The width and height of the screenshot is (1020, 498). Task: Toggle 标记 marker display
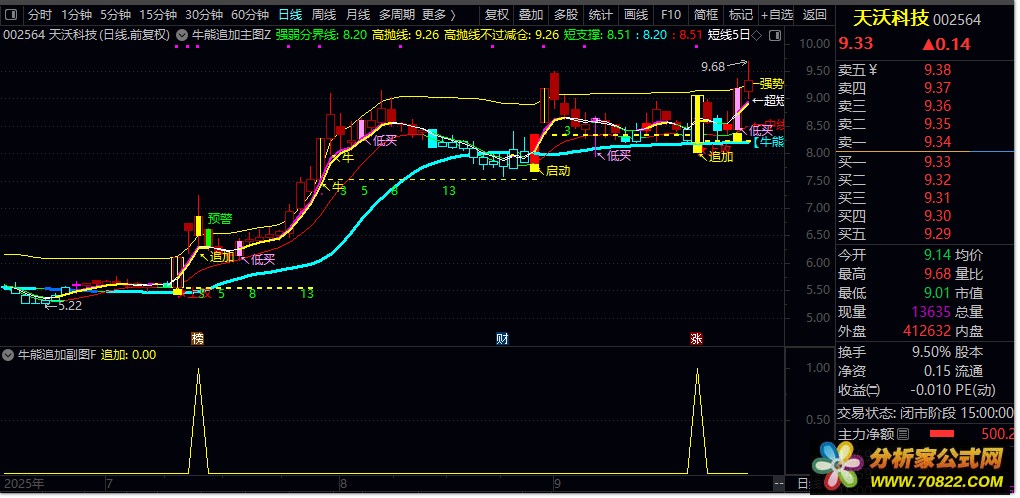740,15
